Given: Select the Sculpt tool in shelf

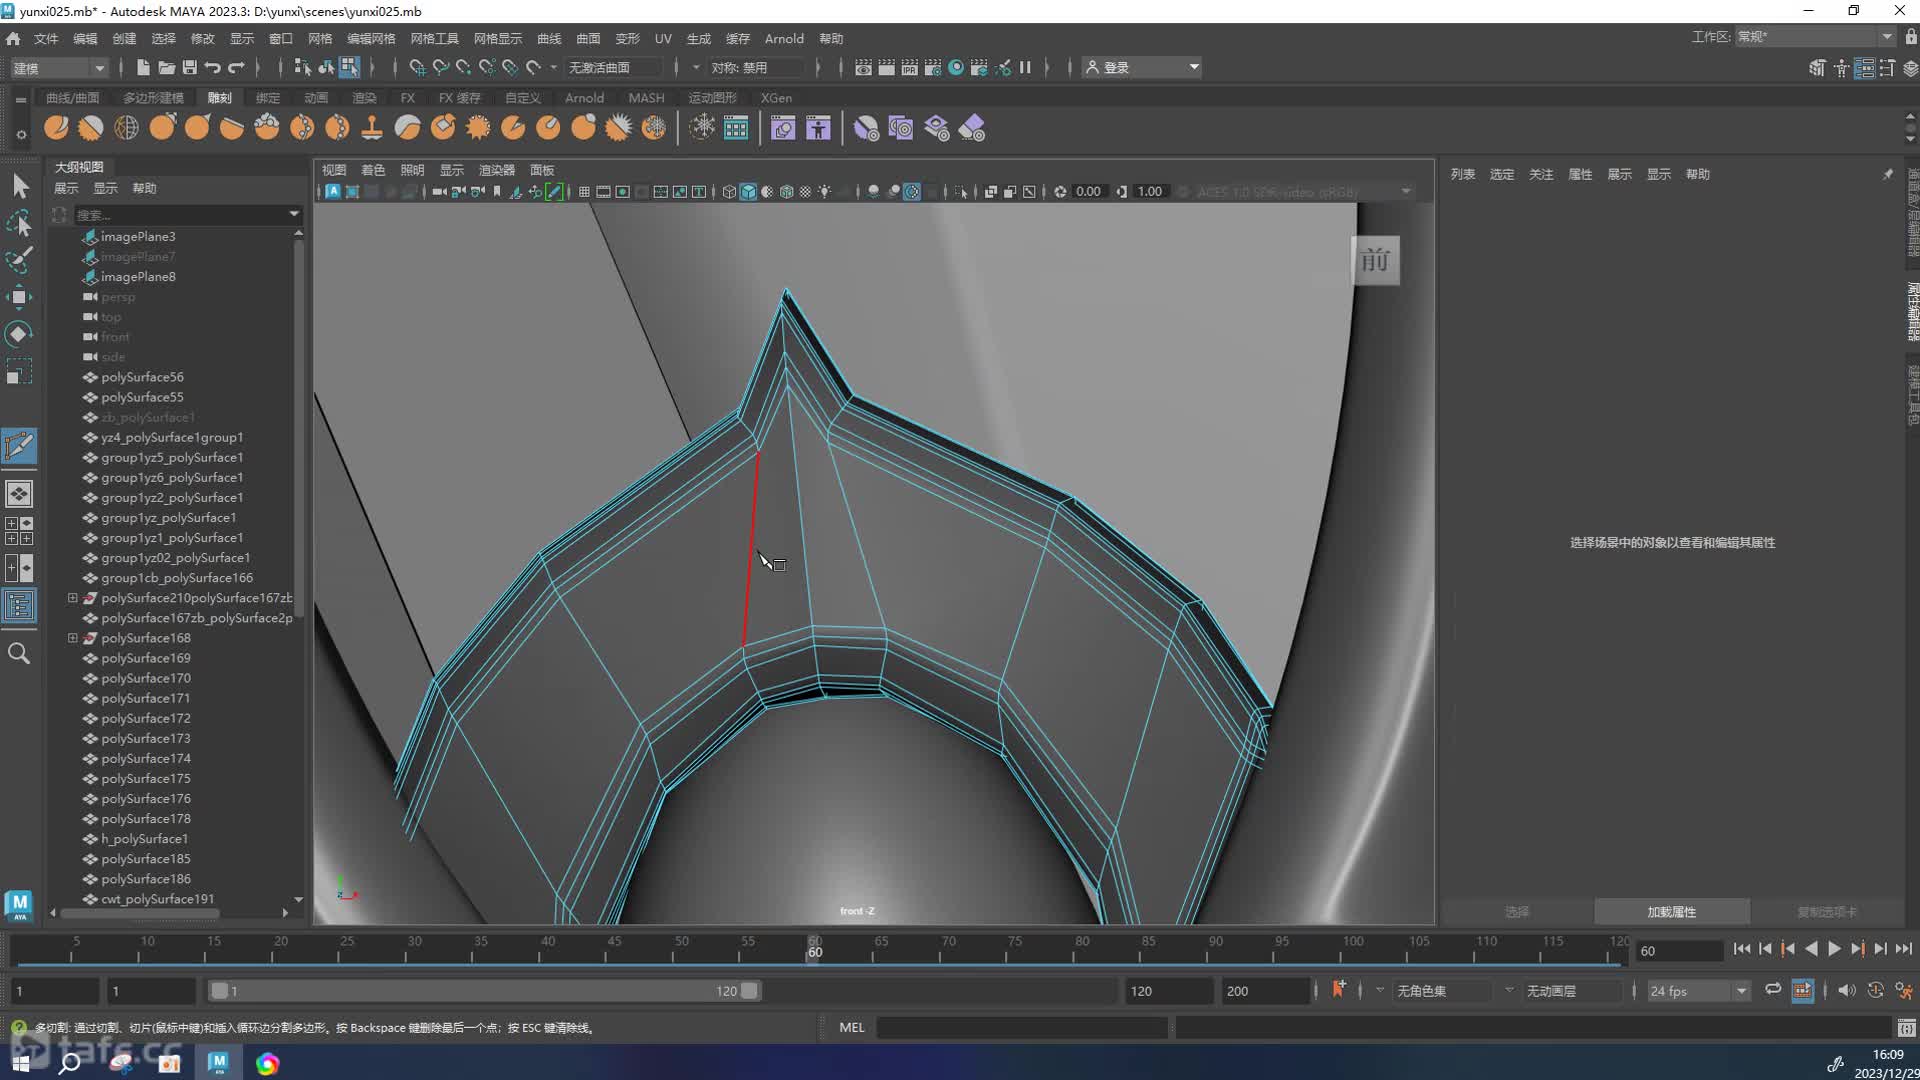Looking at the screenshot, I should [x=57, y=128].
